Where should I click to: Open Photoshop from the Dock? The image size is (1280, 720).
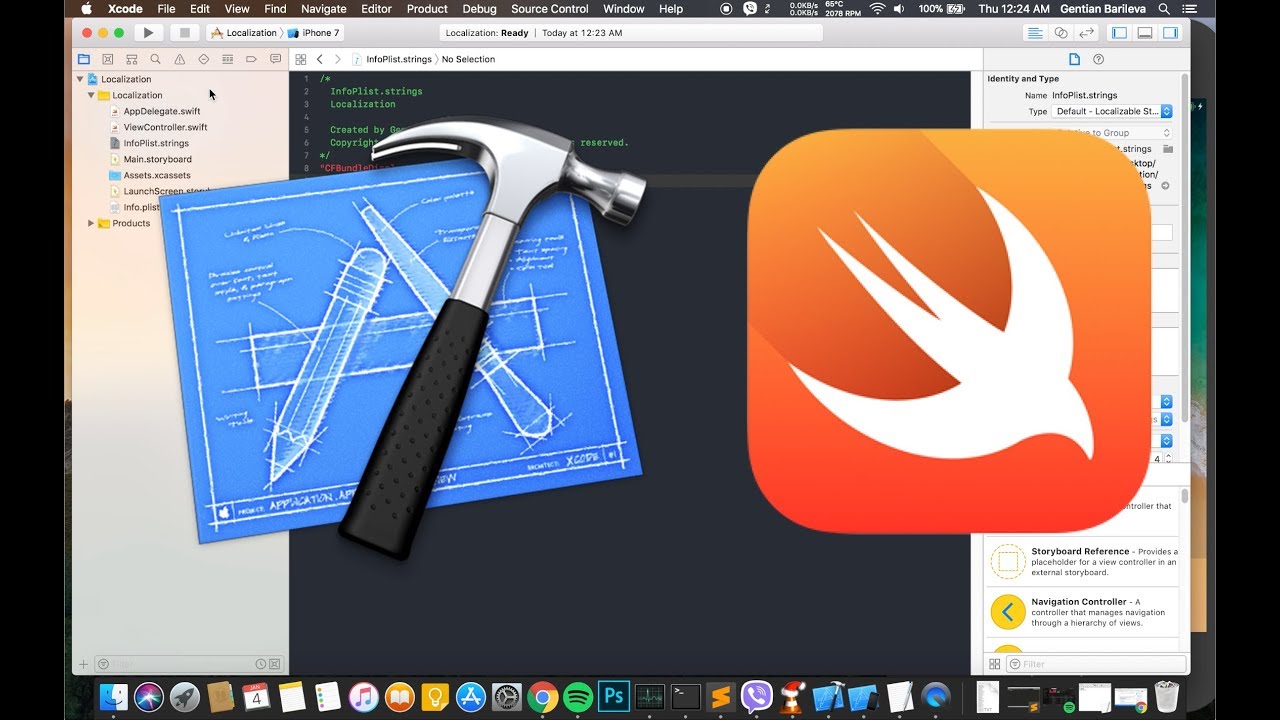click(x=613, y=696)
